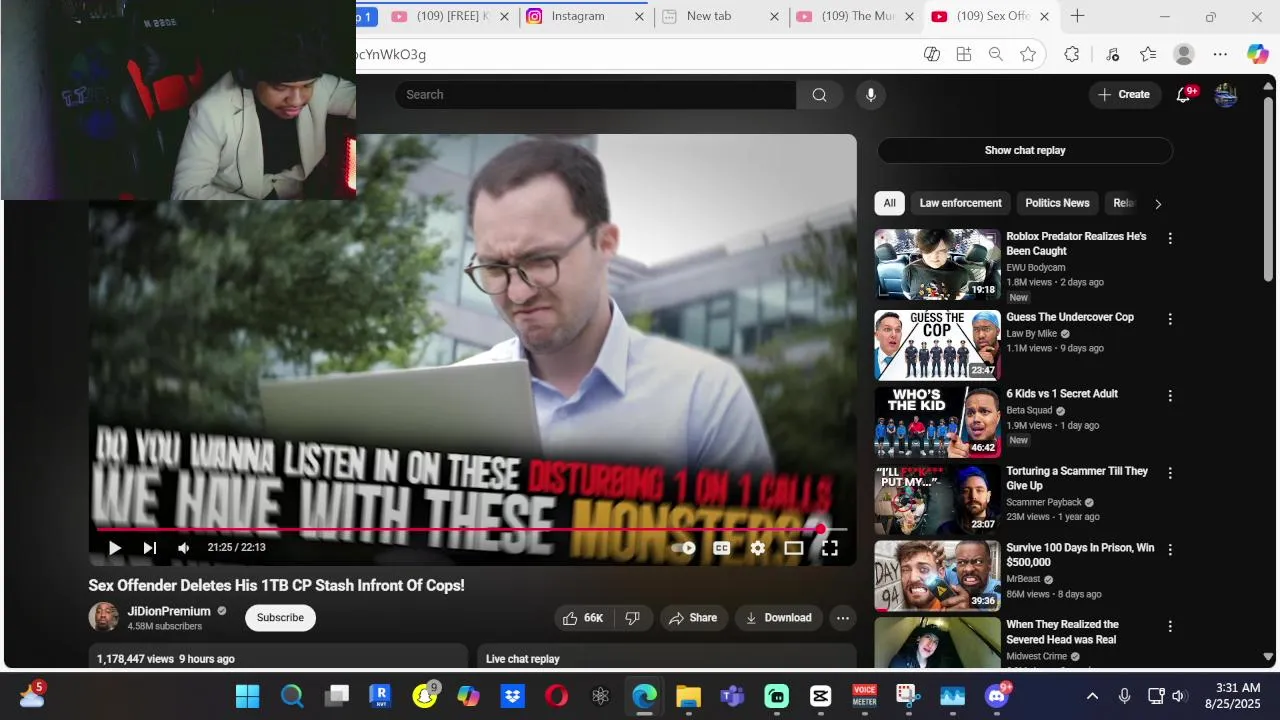Mute the video volume speaker icon

(184, 548)
